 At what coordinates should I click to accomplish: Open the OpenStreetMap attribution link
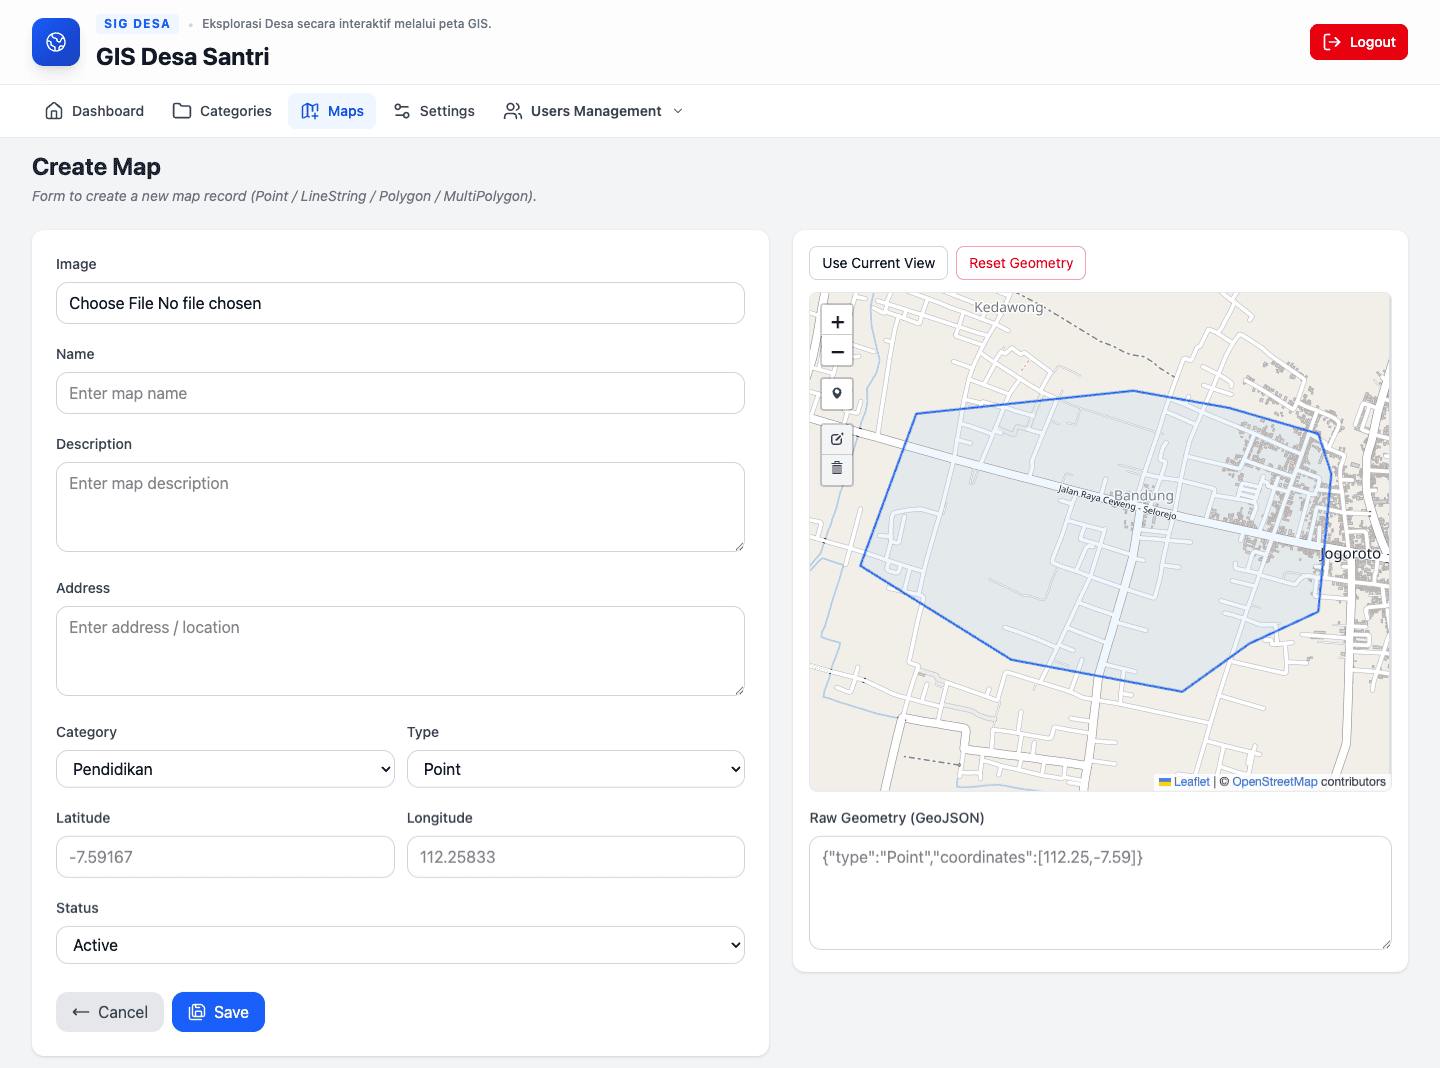coord(1274,782)
